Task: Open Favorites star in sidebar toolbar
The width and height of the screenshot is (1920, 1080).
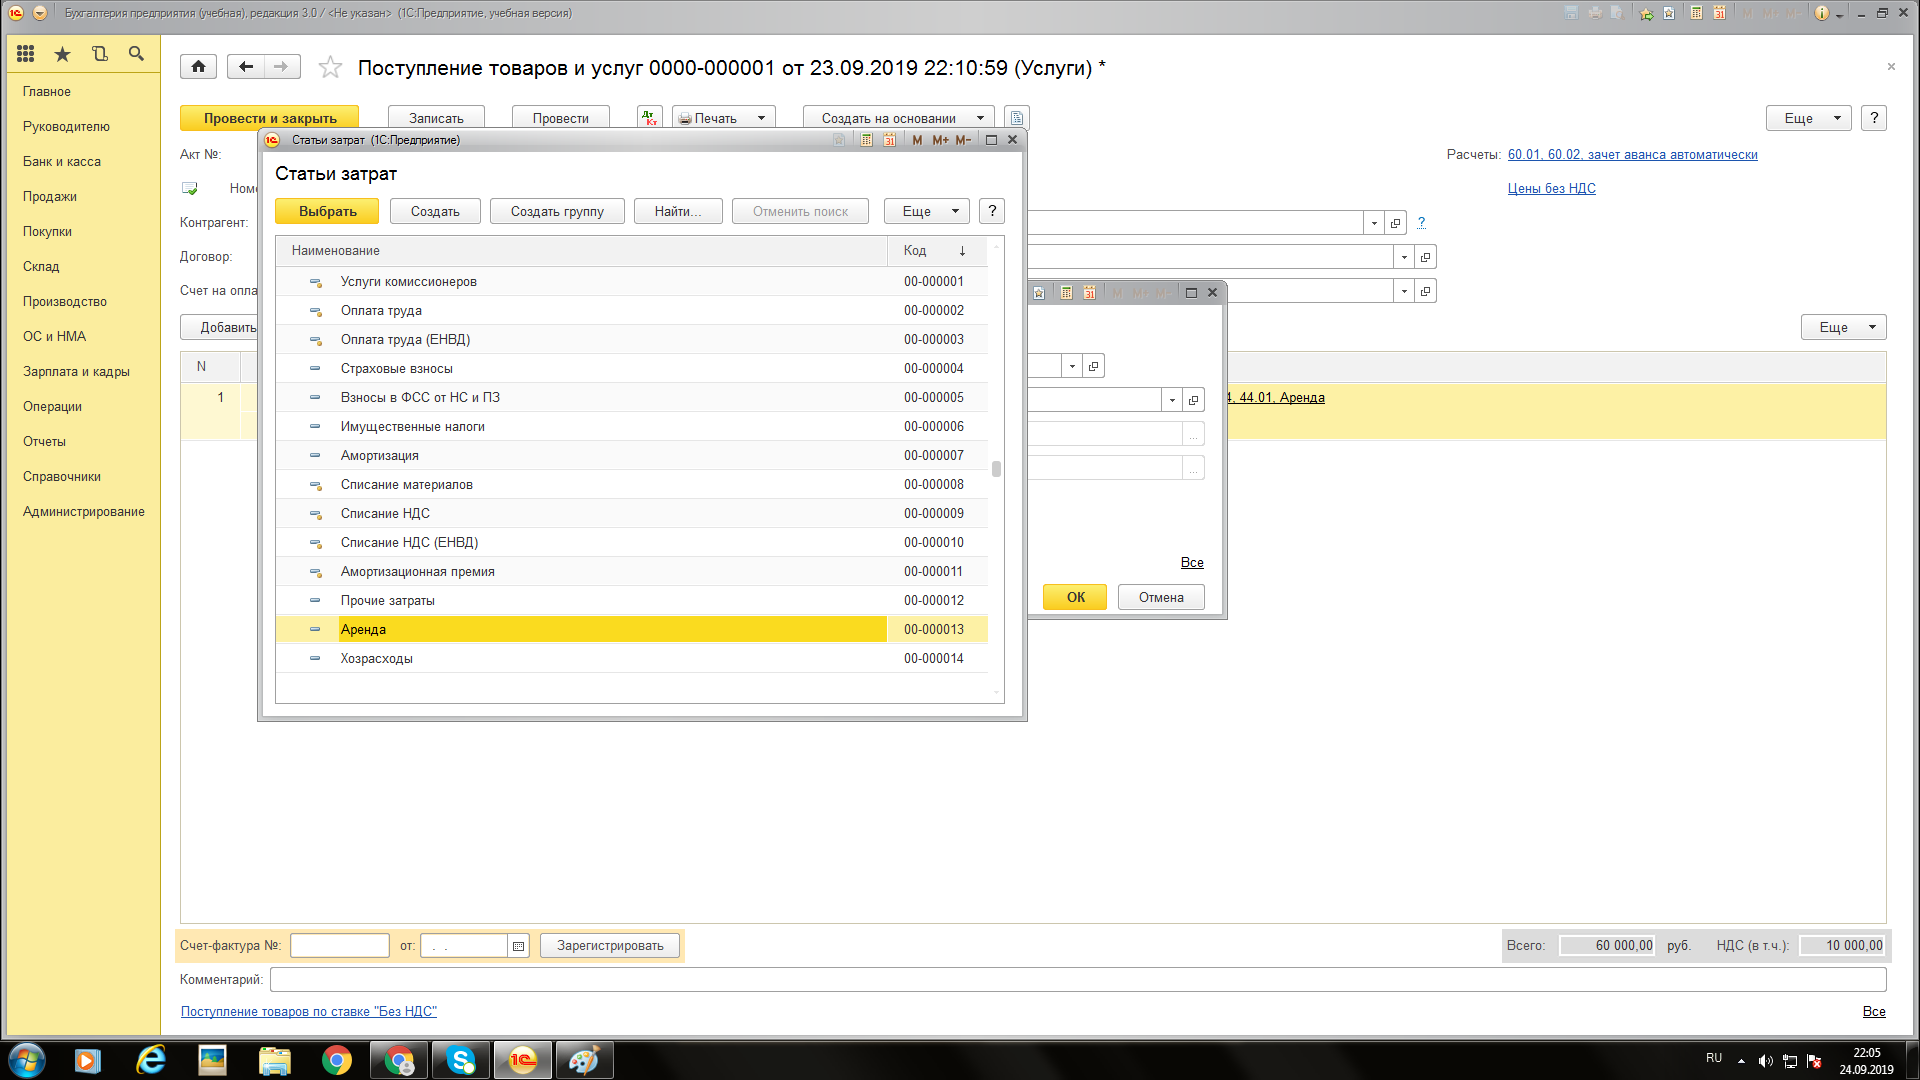Action: coord(62,54)
